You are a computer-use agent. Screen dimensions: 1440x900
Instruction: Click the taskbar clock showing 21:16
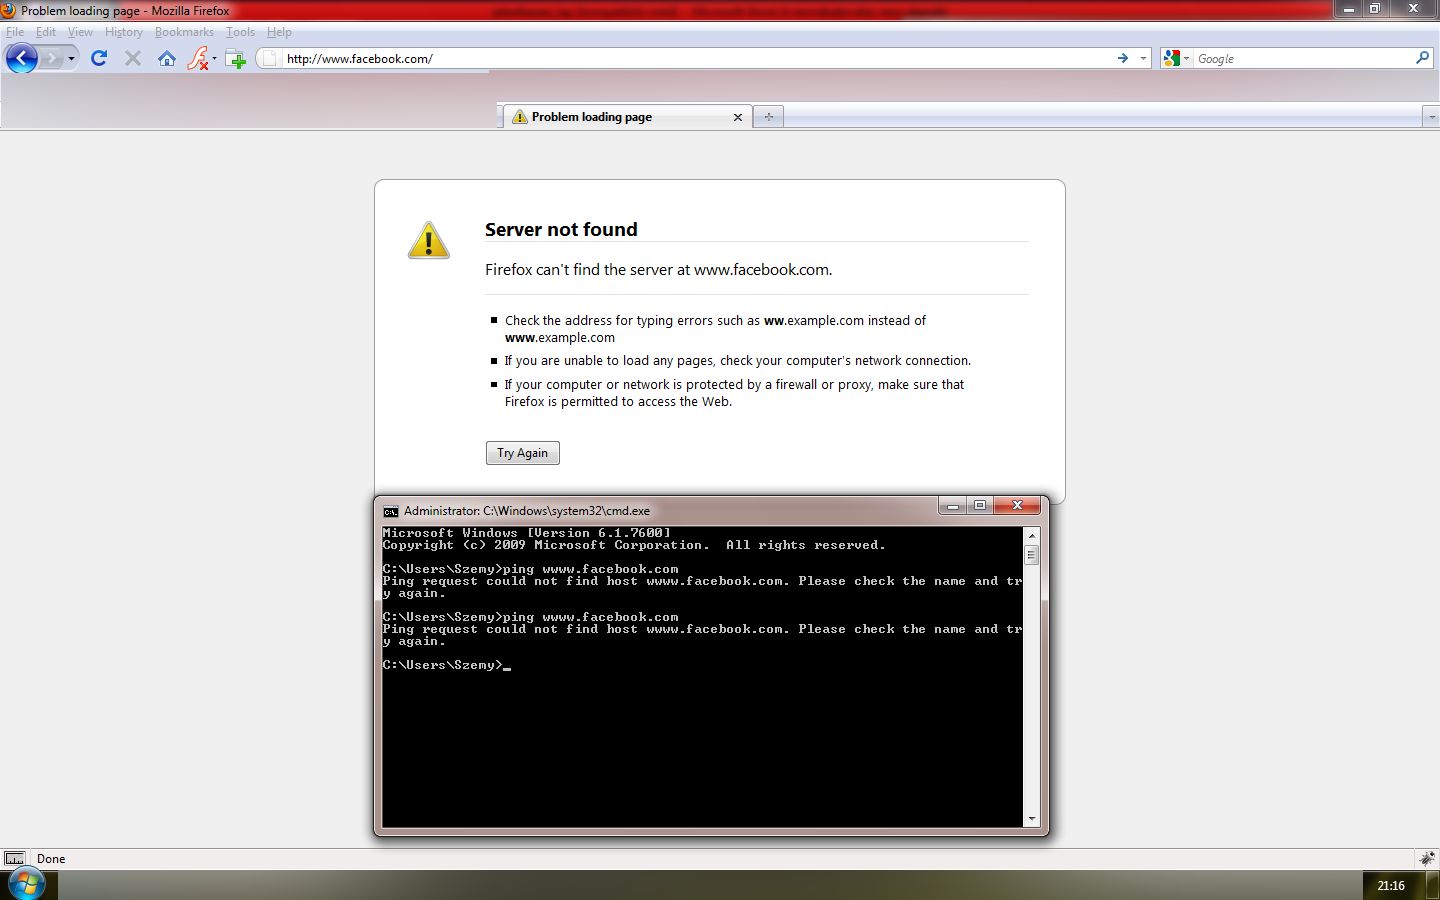pos(1391,885)
